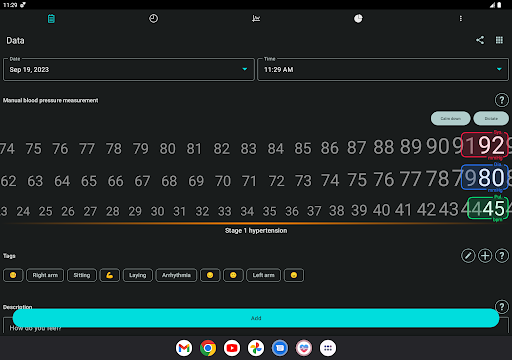Switch to the chart graph tab
The width and height of the screenshot is (512, 360).
[256, 19]
